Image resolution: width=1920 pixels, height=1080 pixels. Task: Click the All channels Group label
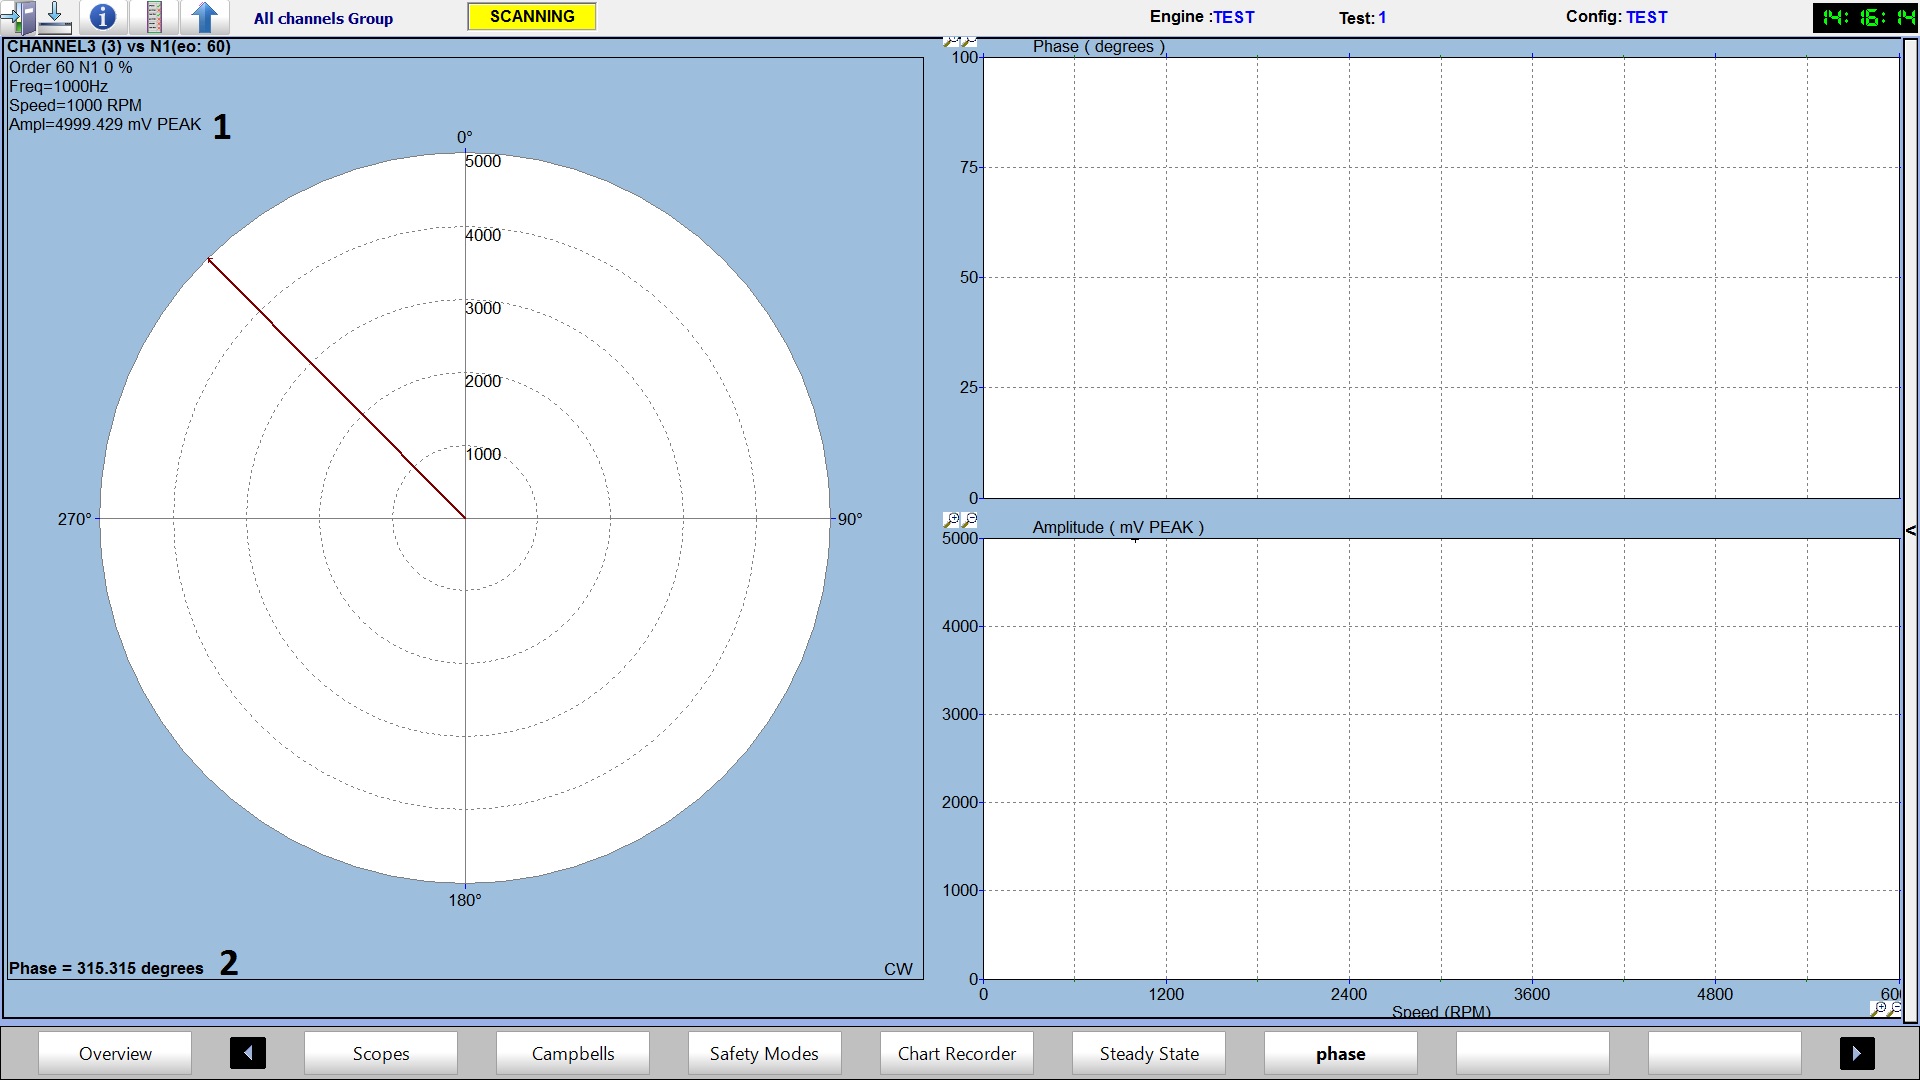pos(323,18)
